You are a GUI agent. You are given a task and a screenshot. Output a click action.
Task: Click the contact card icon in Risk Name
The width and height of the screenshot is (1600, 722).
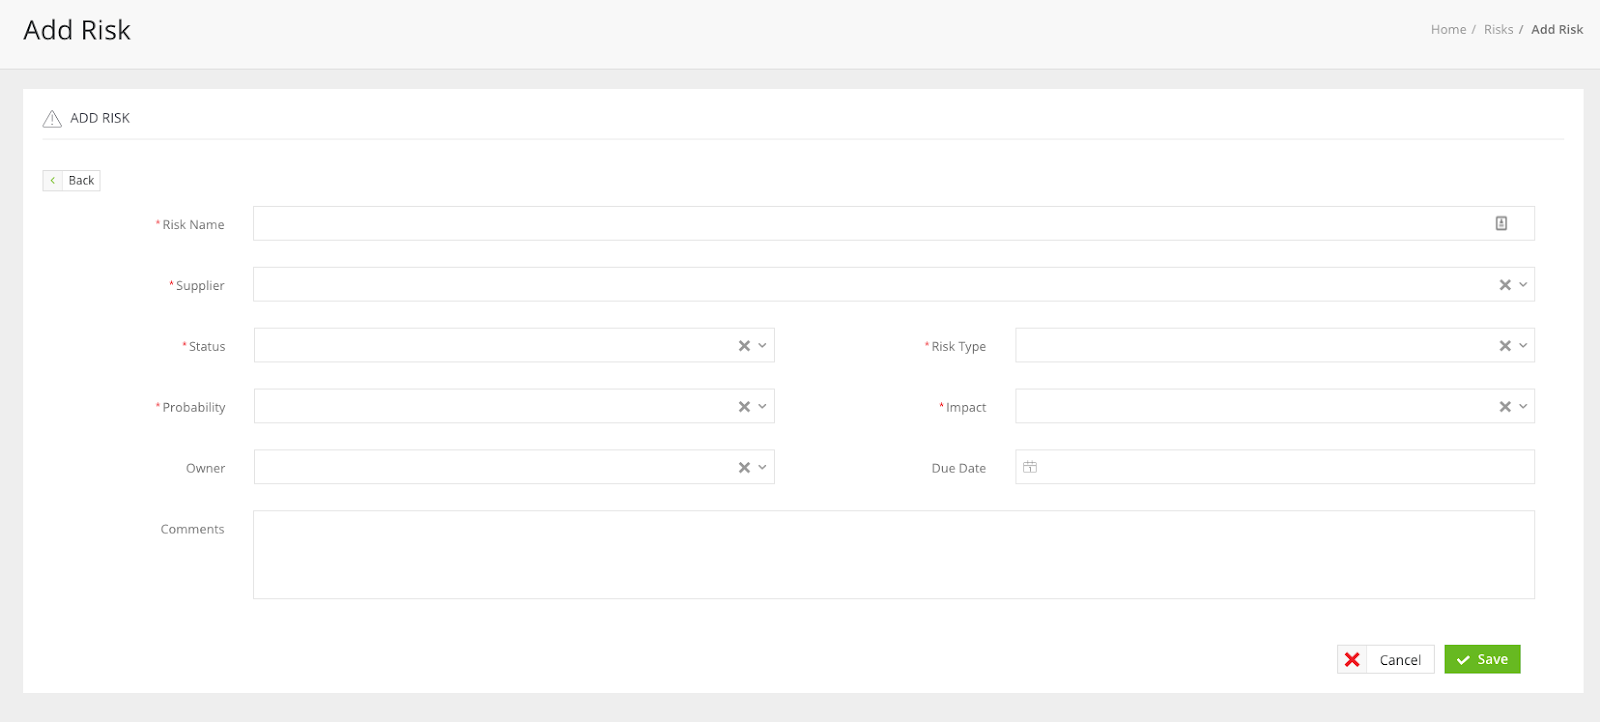1501,223
